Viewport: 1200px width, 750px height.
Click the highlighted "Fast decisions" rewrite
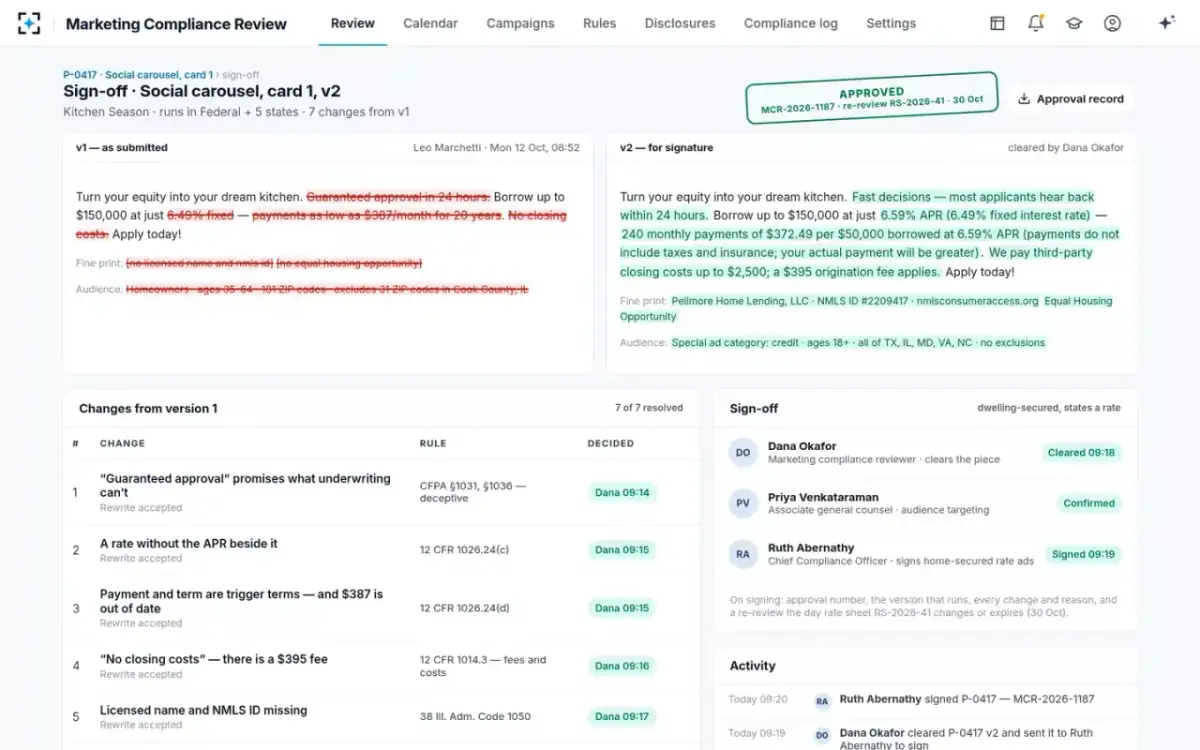[x=857, y=206]
